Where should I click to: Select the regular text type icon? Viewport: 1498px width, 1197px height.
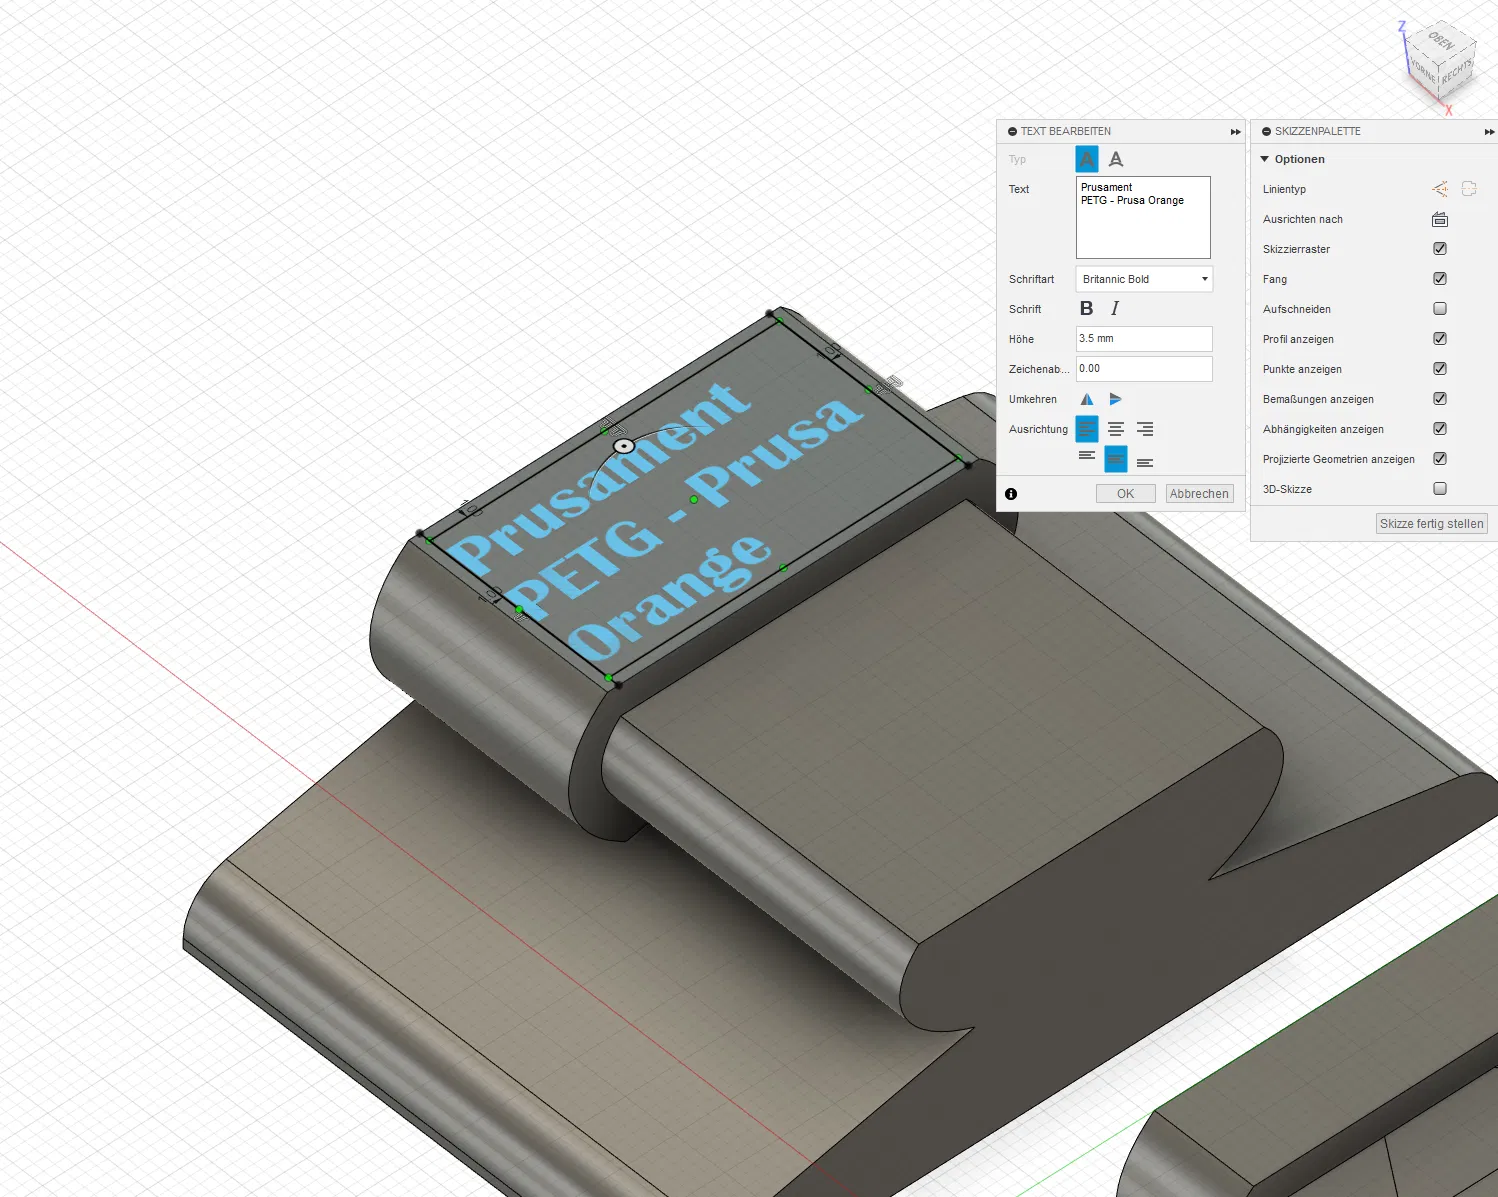1087,159
